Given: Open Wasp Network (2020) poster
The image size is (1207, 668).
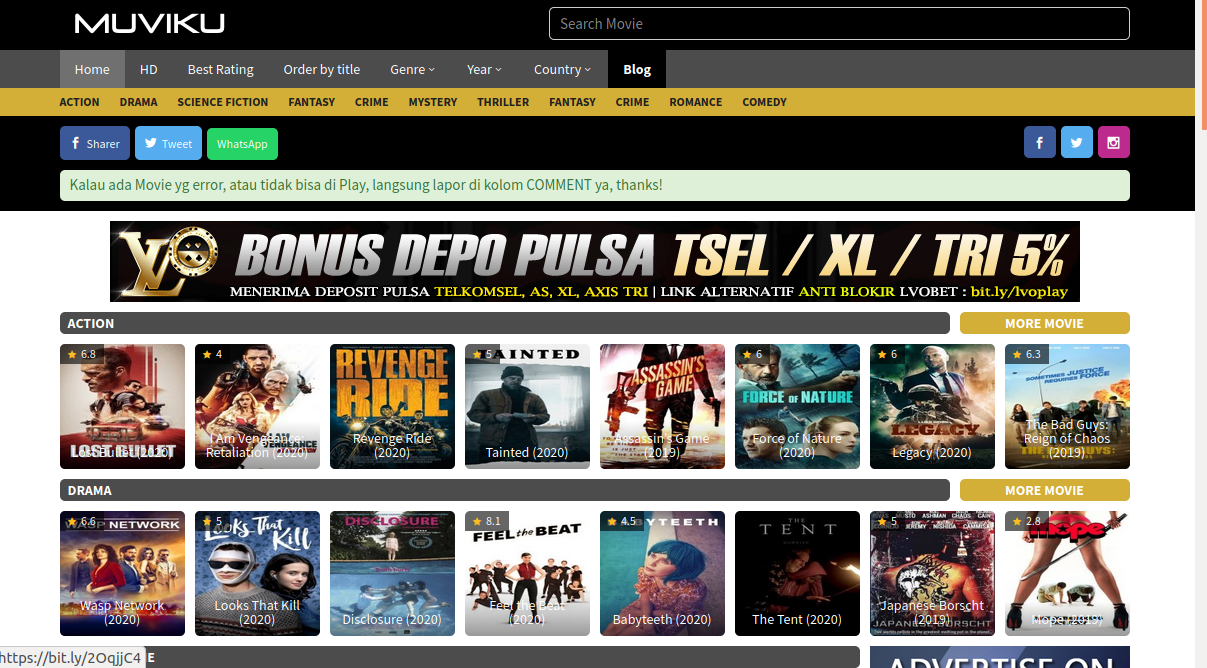Looking at the screenshot, I should (122, 573).
